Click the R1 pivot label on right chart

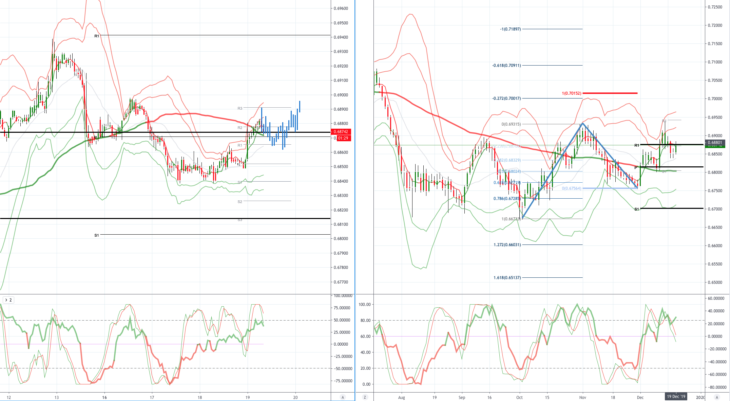coord(636,145)
